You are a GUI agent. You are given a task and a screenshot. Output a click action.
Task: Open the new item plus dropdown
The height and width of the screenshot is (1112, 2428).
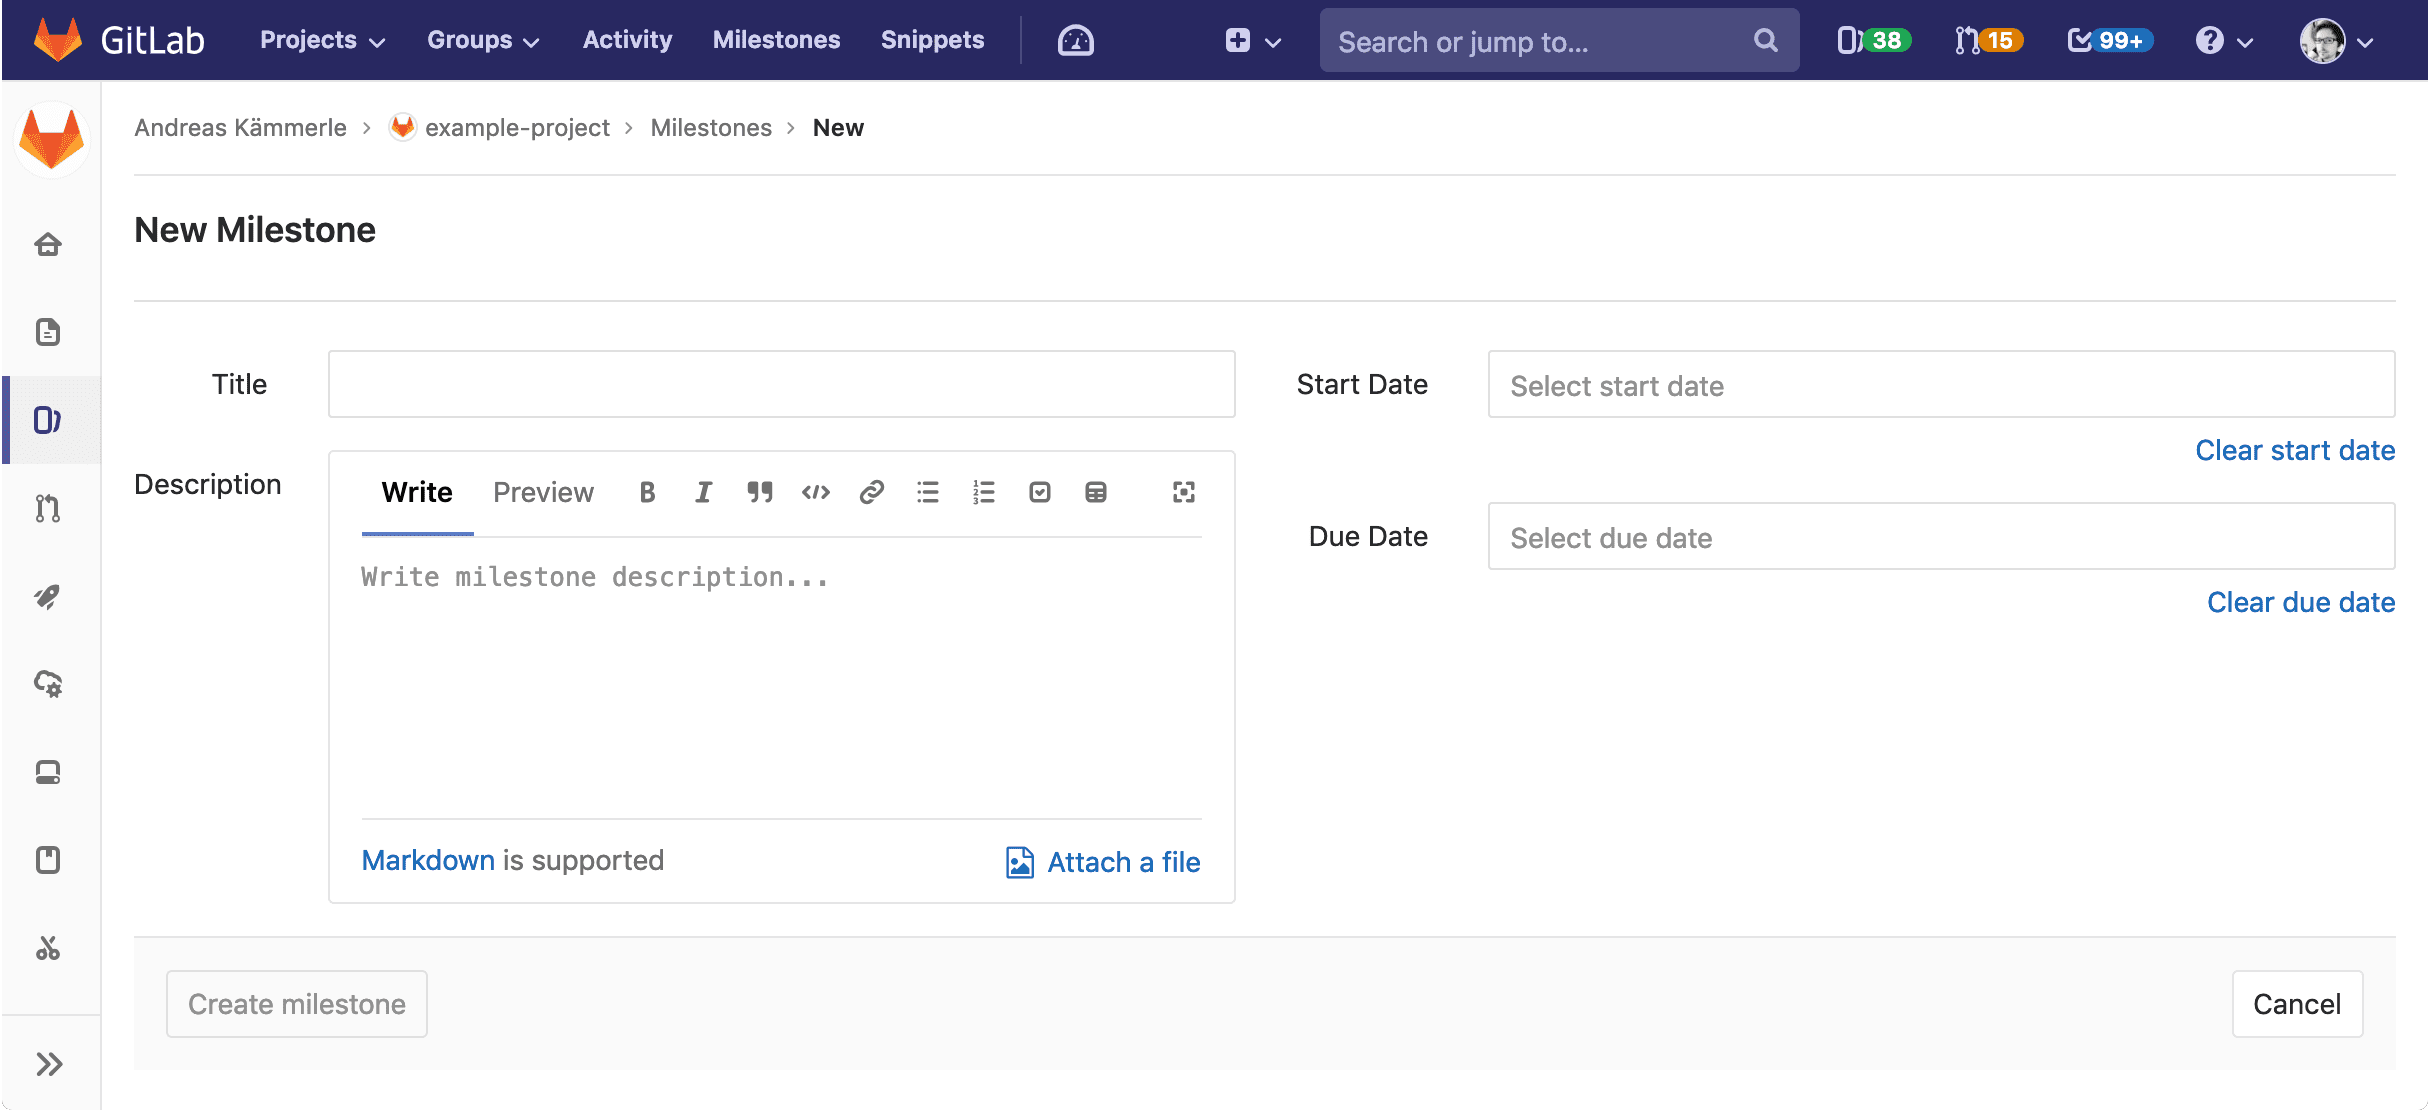[x=1251, y=40]
